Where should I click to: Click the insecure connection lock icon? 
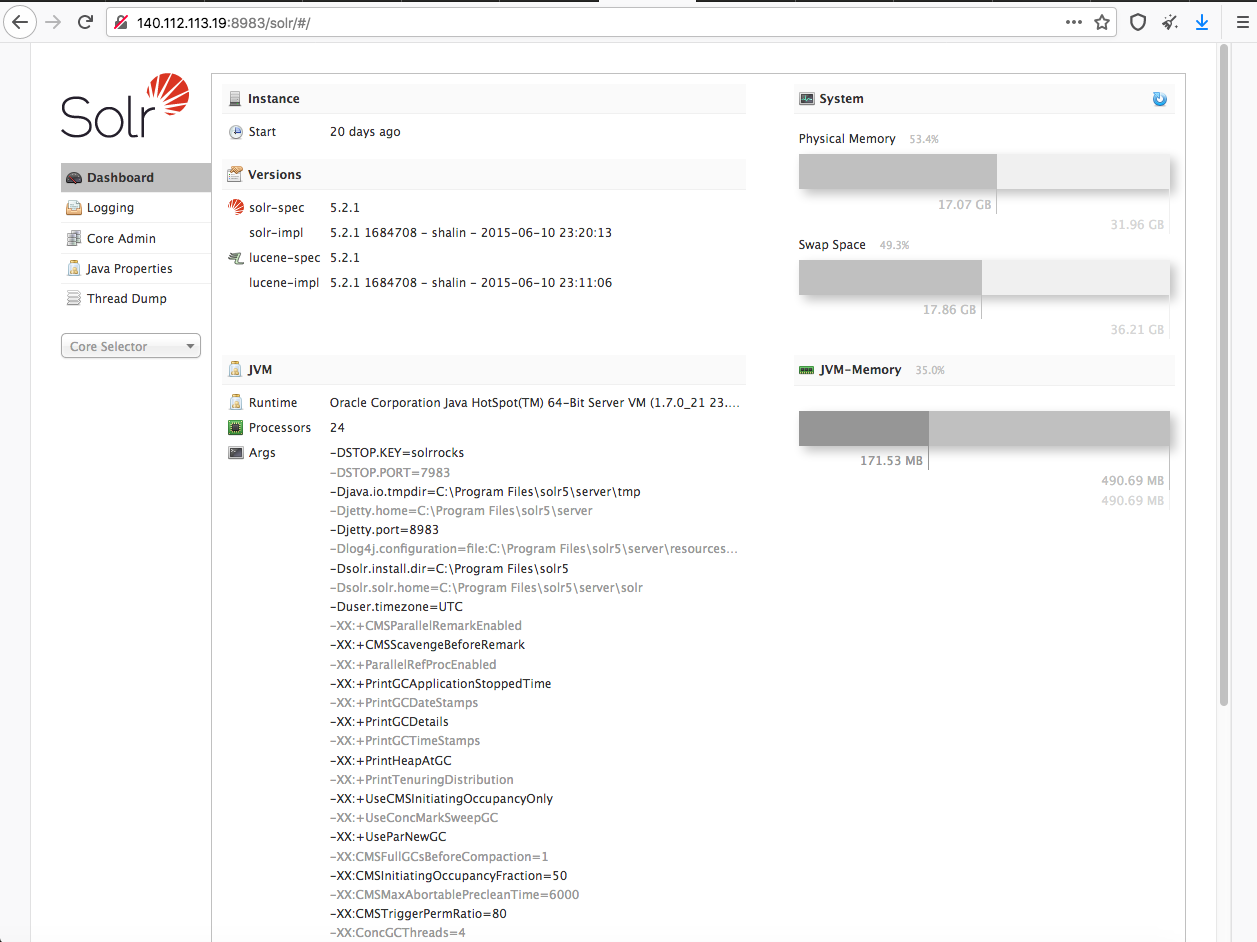pyautogui.click(x=120, y=22)
